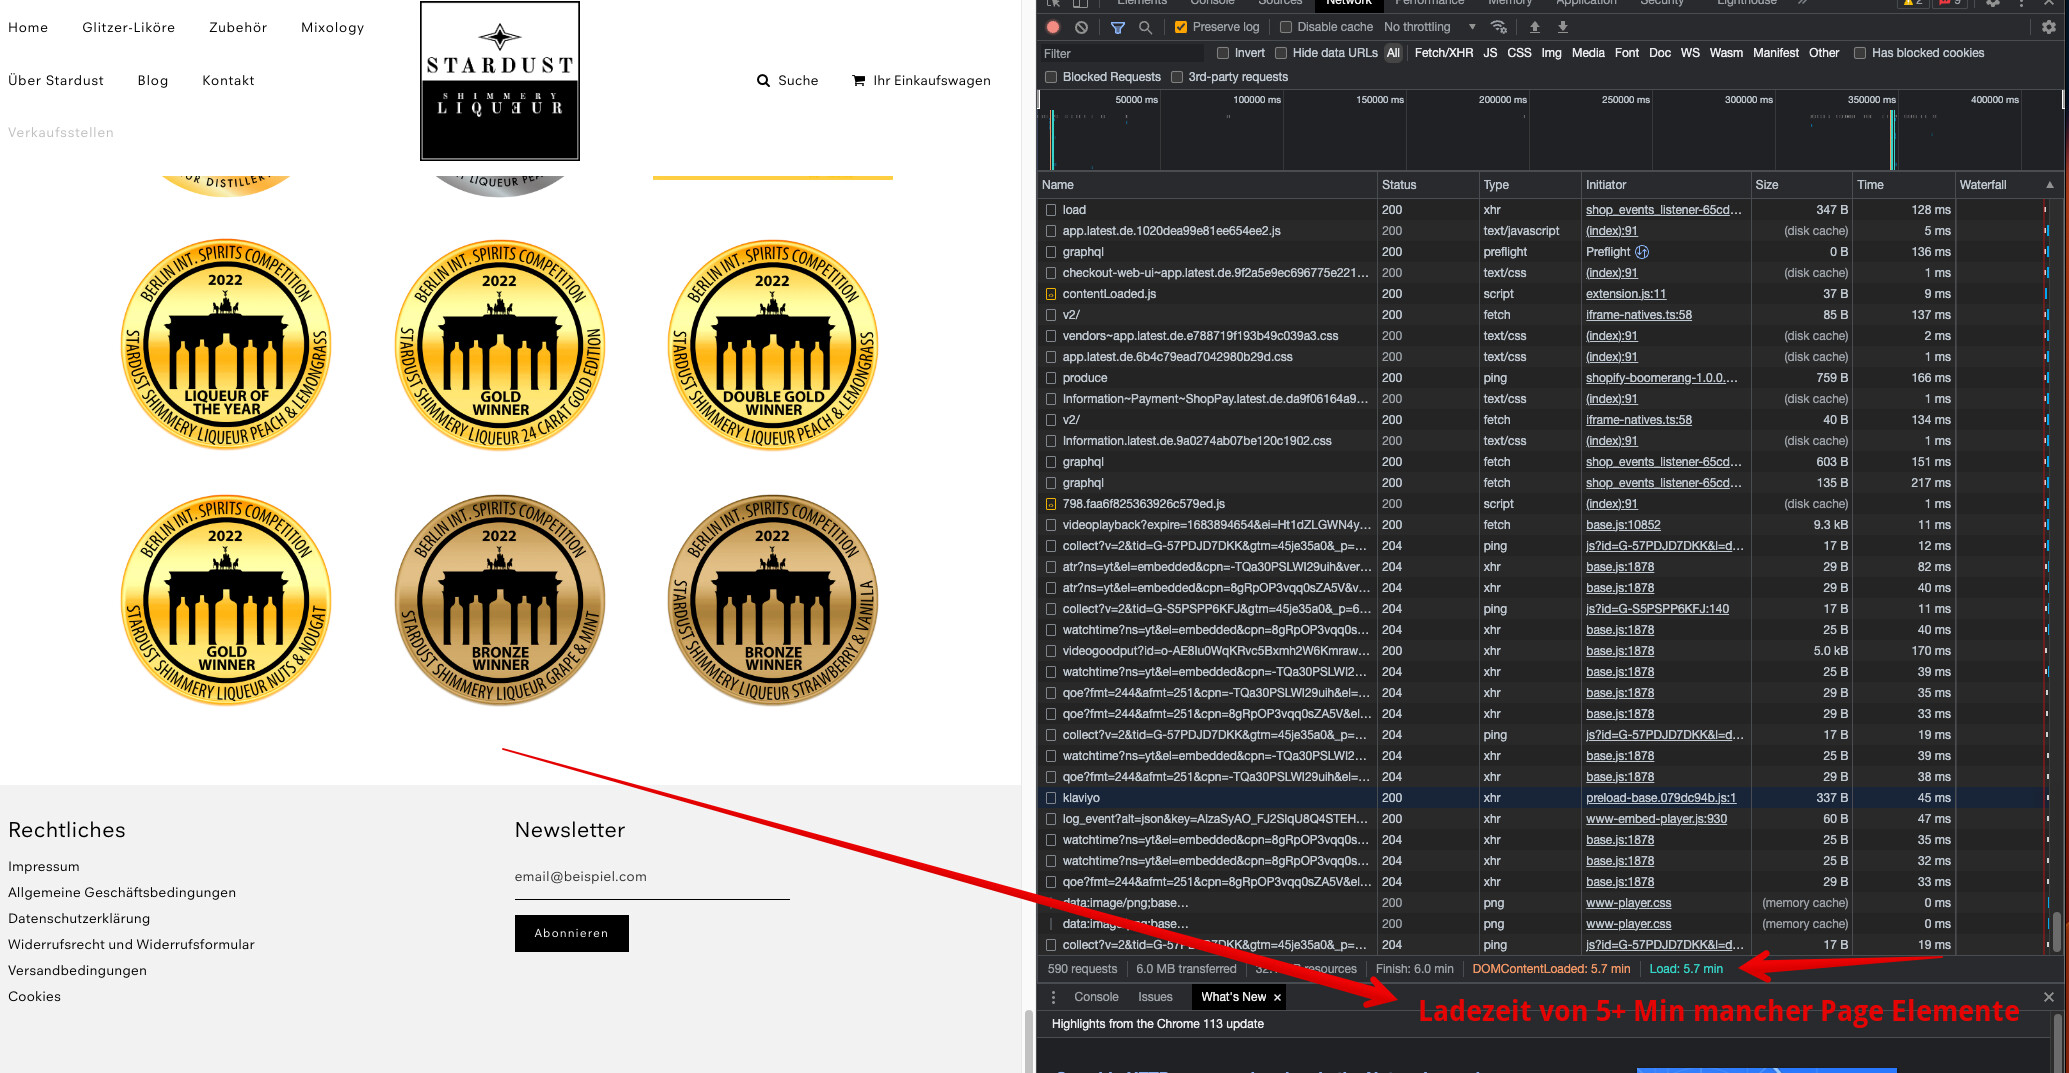Open the Kontakt page link
This screenshot has height=1073, width=2069.
point(228,81)
